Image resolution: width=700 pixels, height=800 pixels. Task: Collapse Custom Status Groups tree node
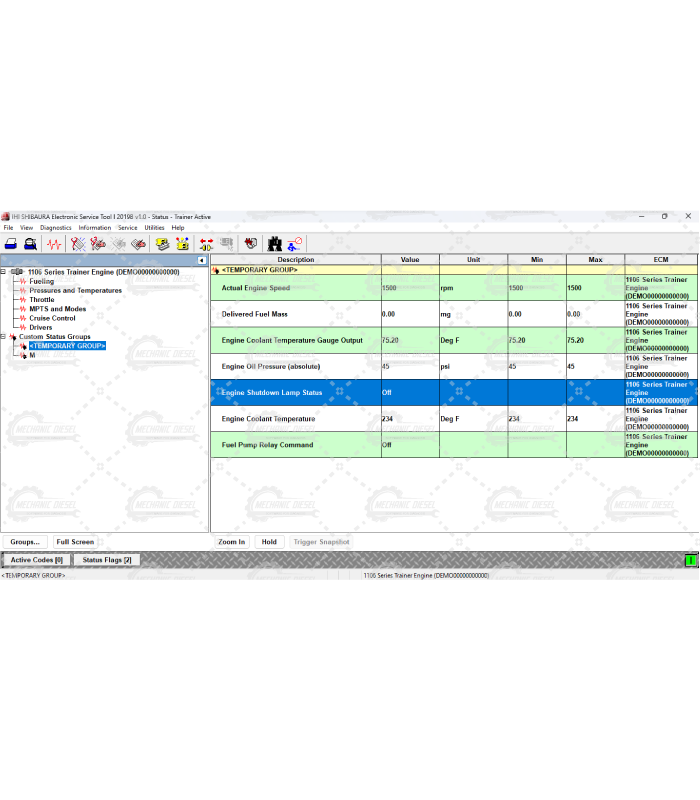coord(4,337)
